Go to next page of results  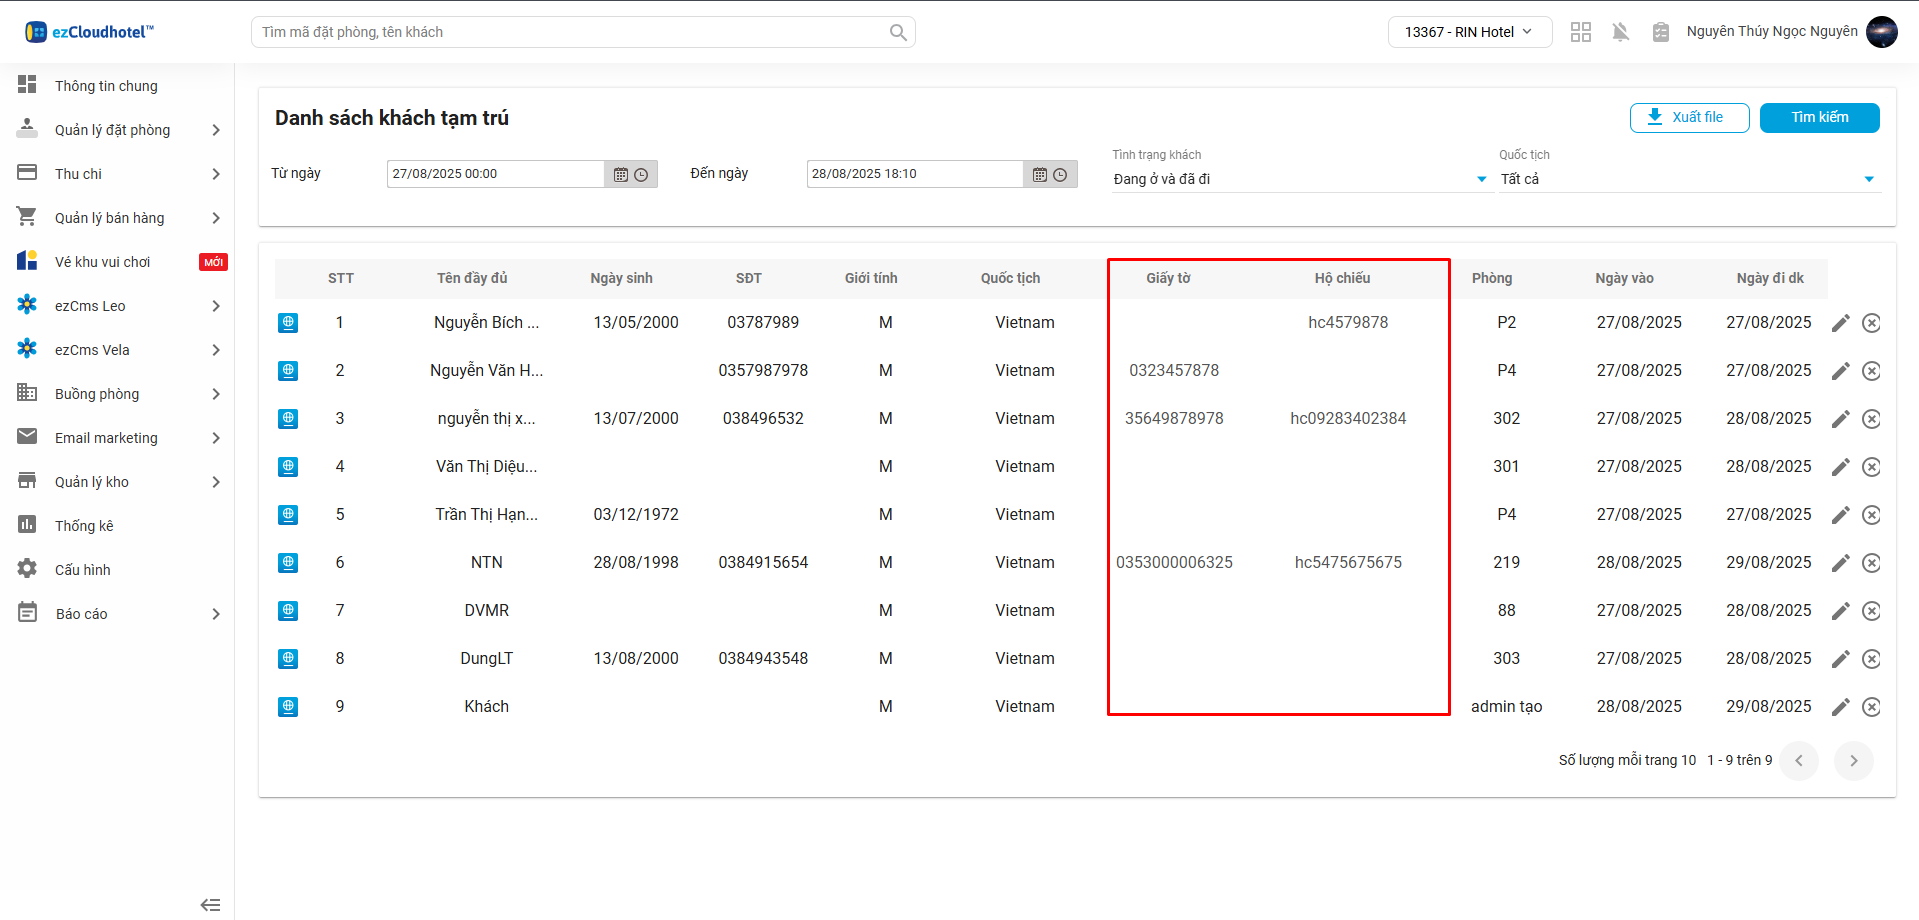coord(1853,761)
